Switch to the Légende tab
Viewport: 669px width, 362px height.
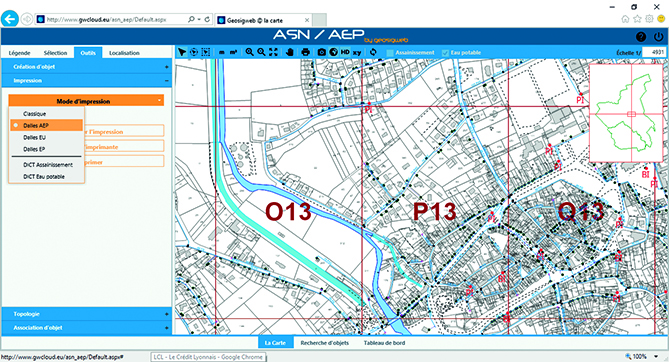pyautogui.click(x=19, y=53)
